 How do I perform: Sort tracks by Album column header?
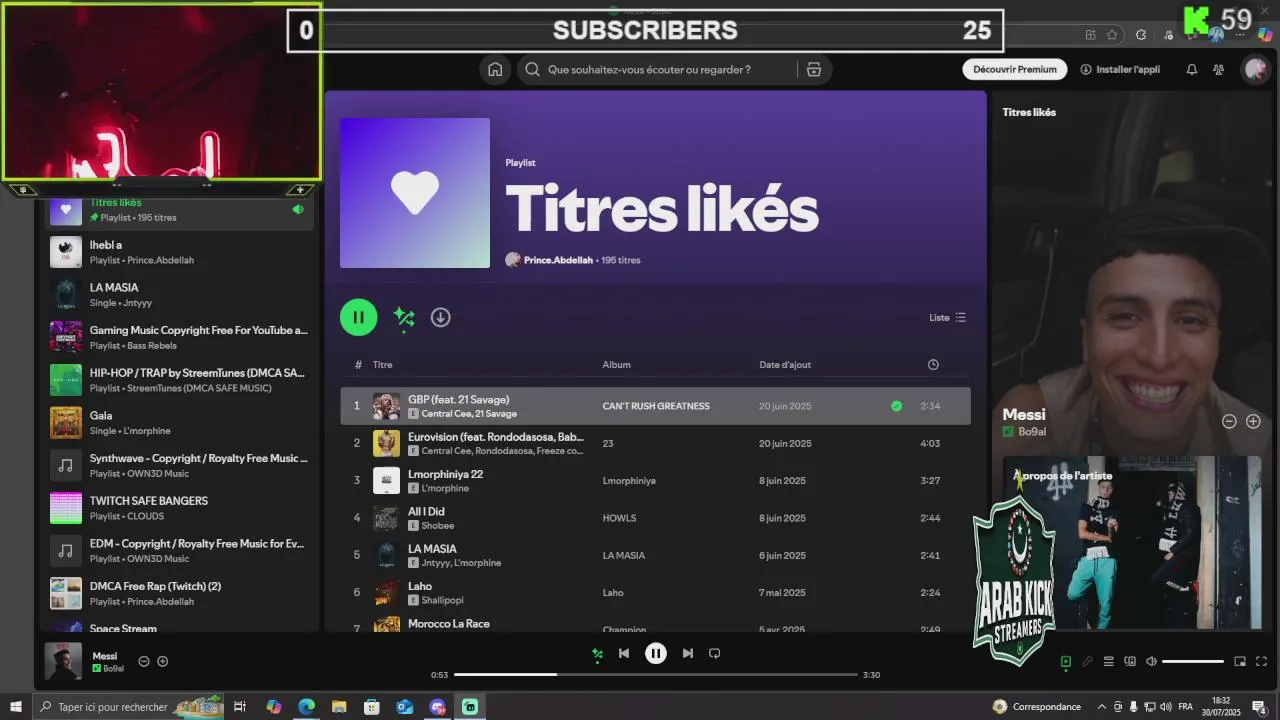(x=616, y=365)
